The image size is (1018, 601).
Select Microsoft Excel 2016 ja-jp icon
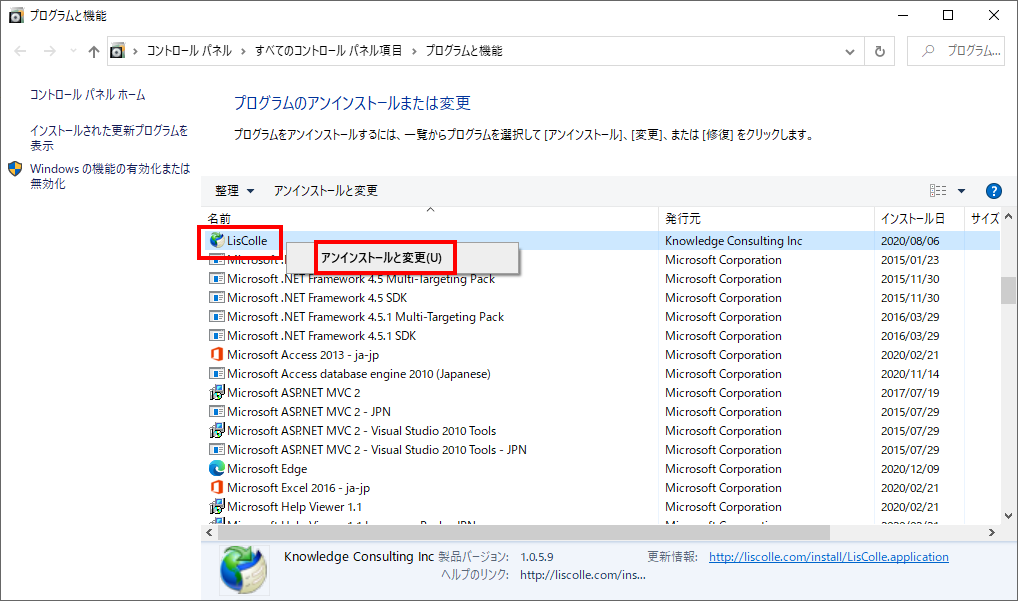(x=216, y=487)
